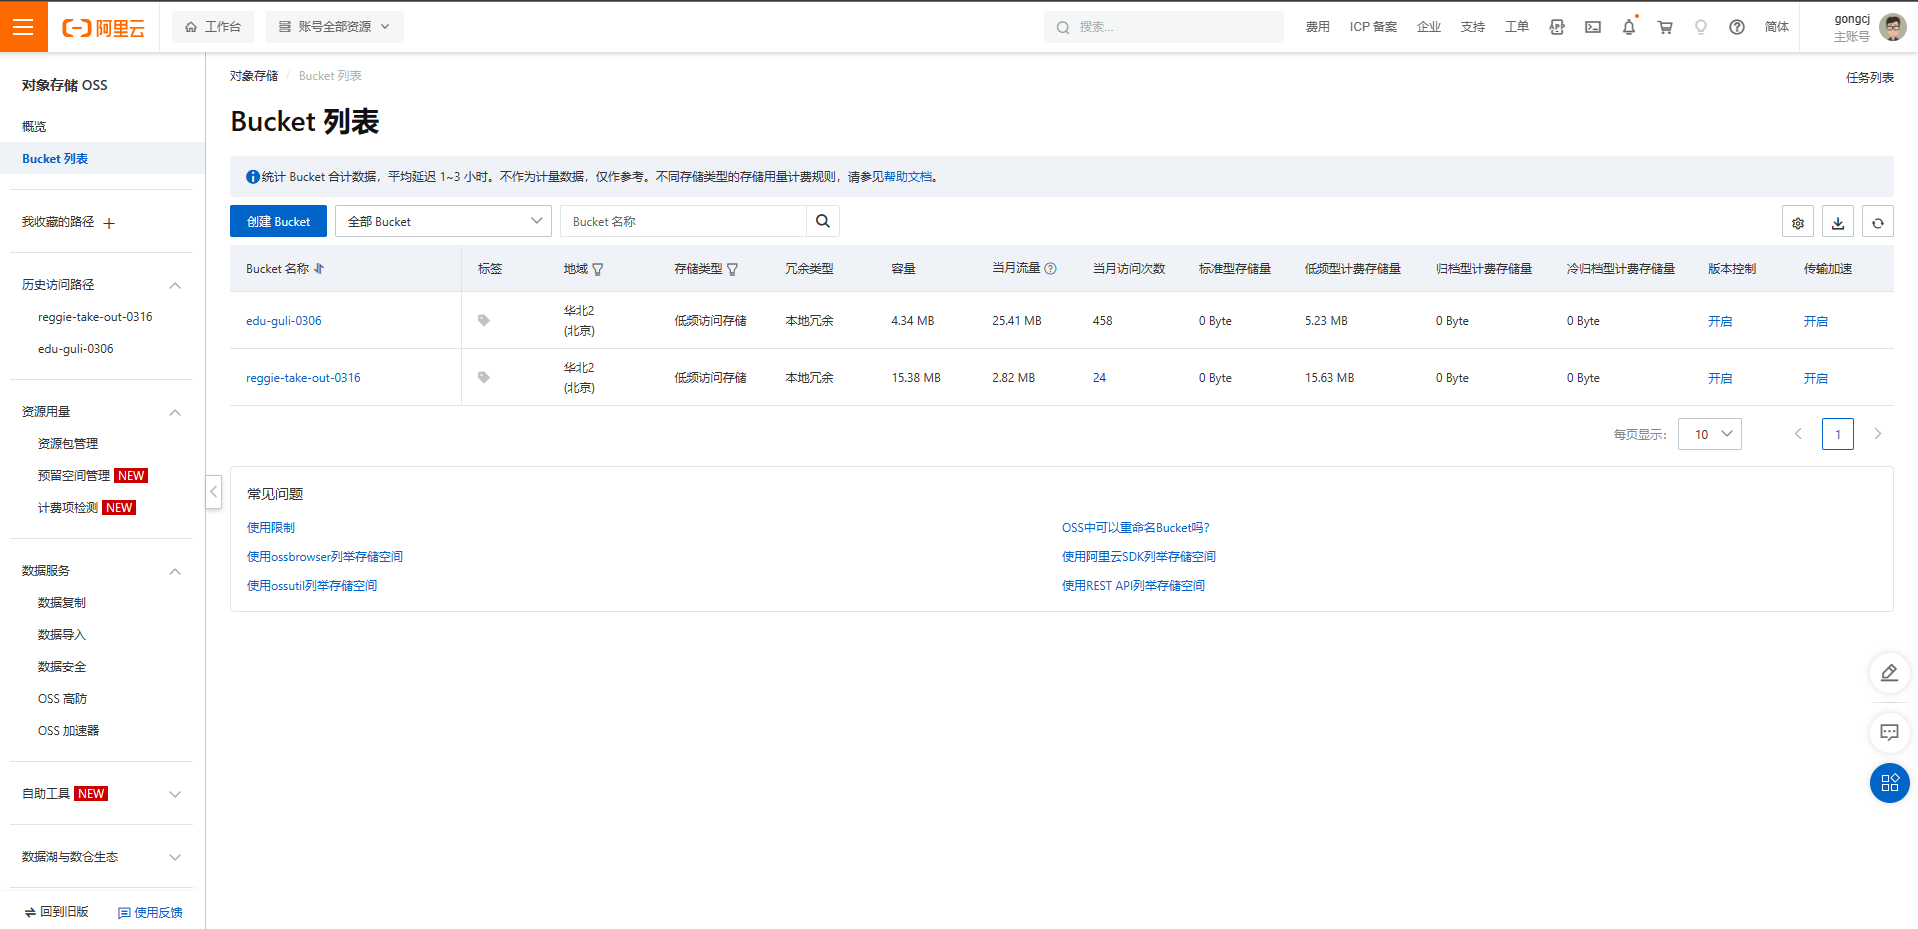Enable transfer acceleration for edu-guli-0306
Image resolution: width=1918 pixels, height=929 pixels.
click(x=1815, y=321)
